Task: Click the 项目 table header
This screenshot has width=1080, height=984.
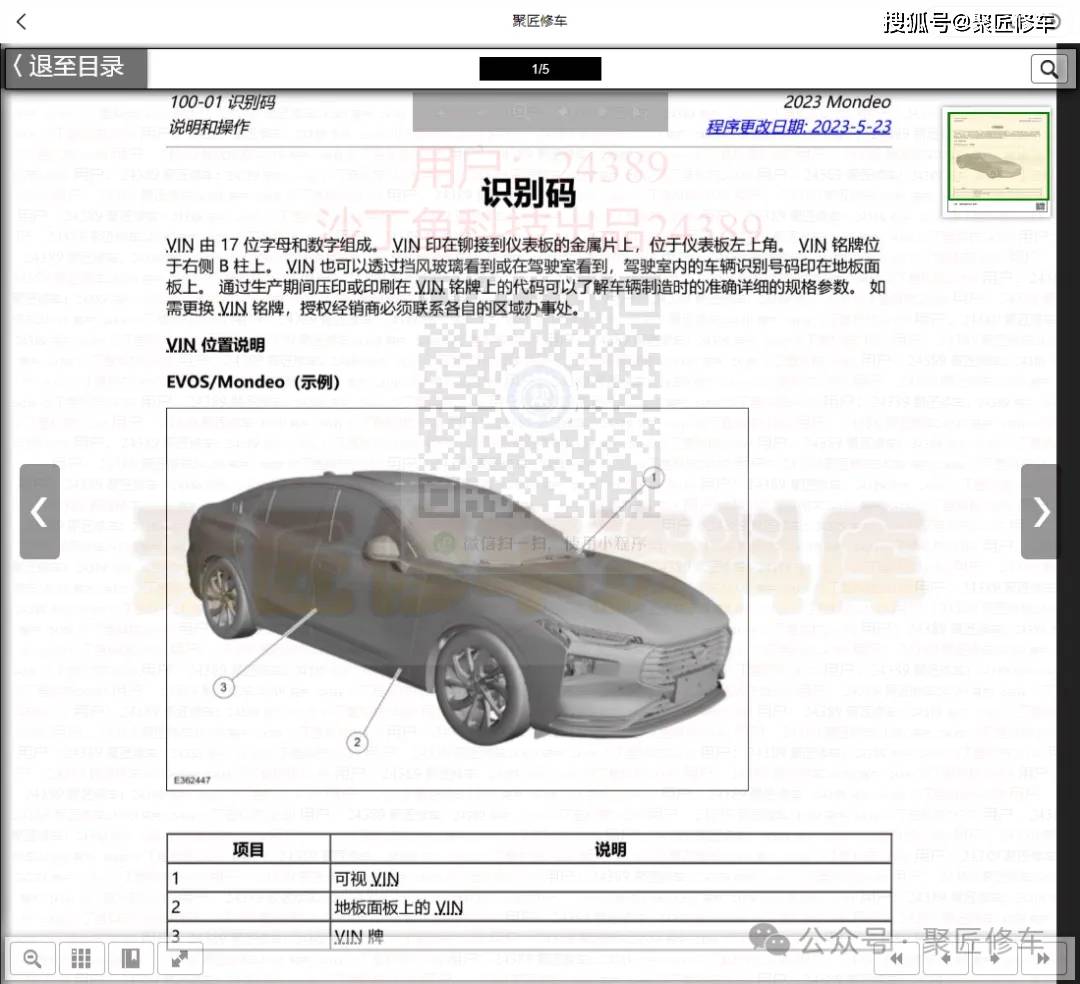Action: click(248, 850)
